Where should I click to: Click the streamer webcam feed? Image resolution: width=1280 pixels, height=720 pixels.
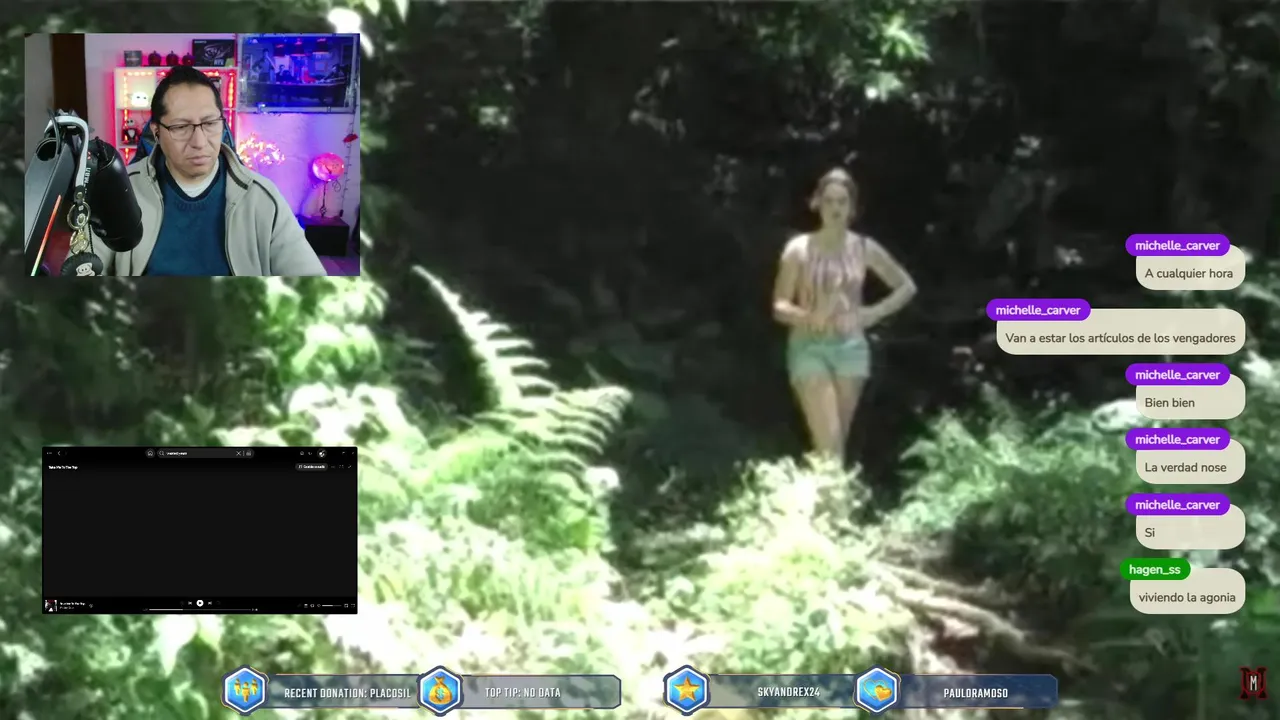(x=192, y=155)
